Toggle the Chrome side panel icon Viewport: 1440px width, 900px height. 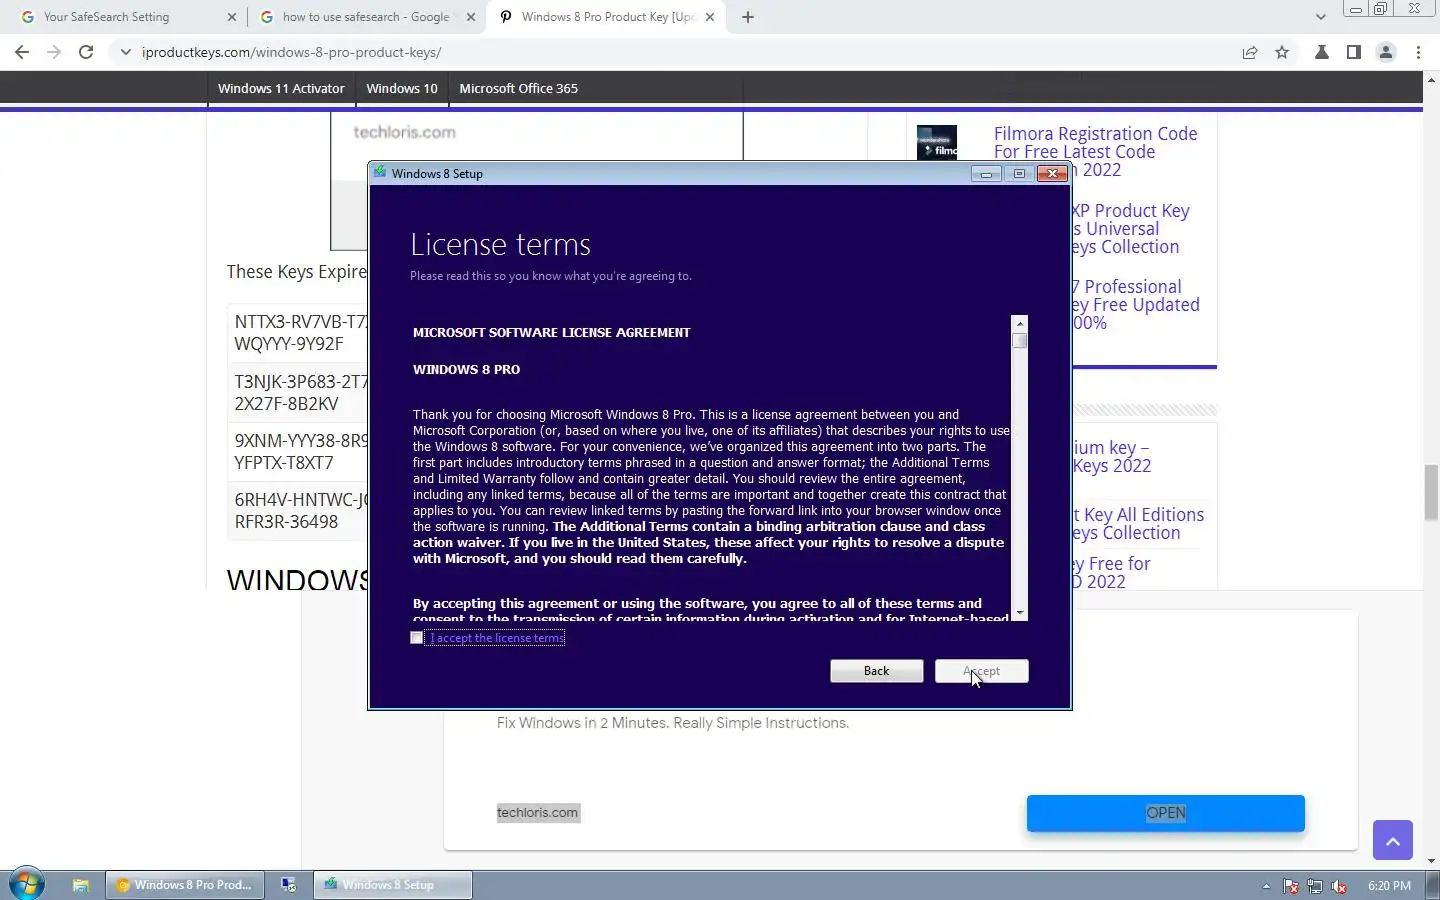1353,52
